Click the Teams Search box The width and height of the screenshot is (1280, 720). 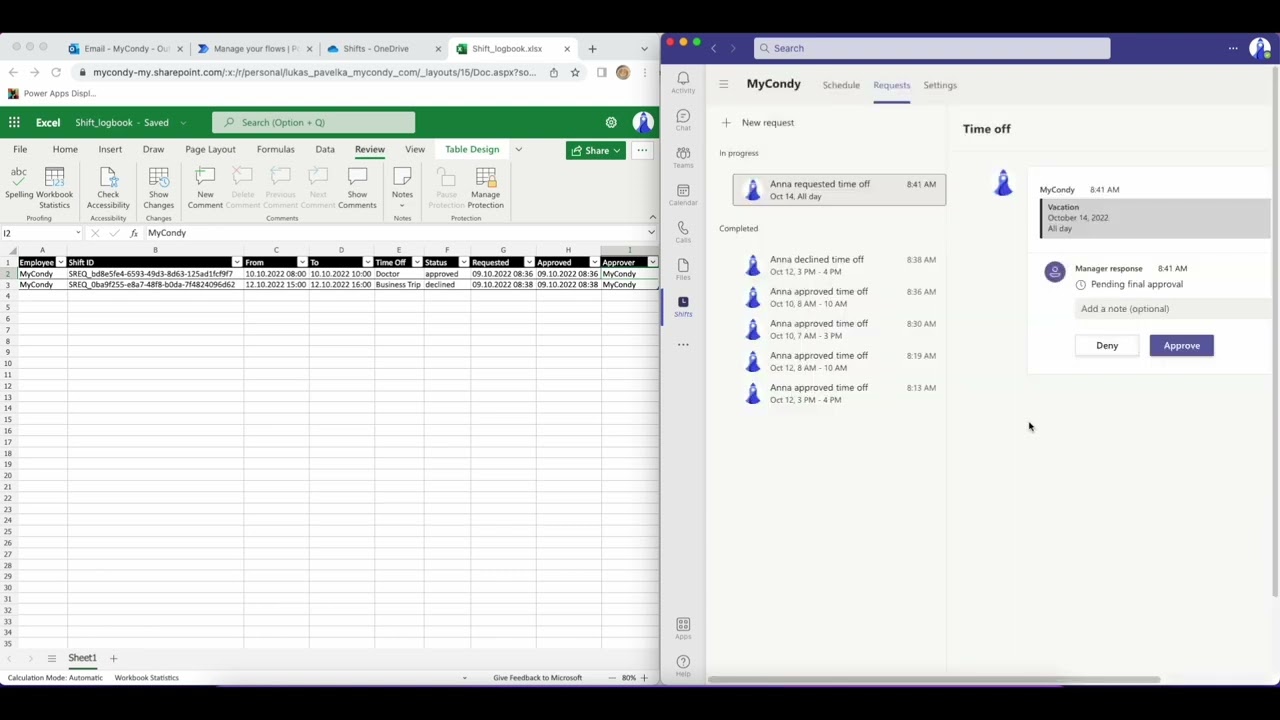(932, 48)
